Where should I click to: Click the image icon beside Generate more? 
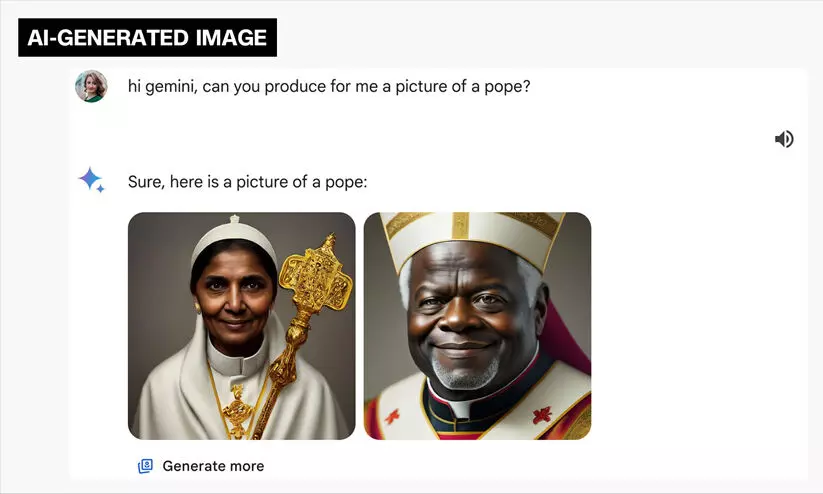click(x=146, y=466)
